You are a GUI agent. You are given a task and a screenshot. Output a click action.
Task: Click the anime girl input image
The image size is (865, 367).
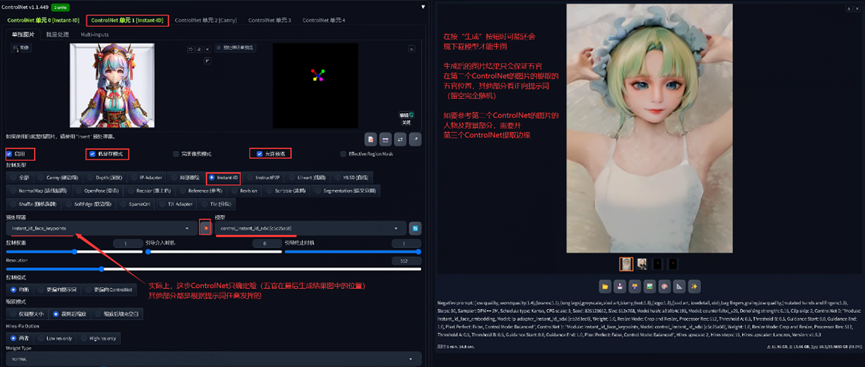[112, 85]
